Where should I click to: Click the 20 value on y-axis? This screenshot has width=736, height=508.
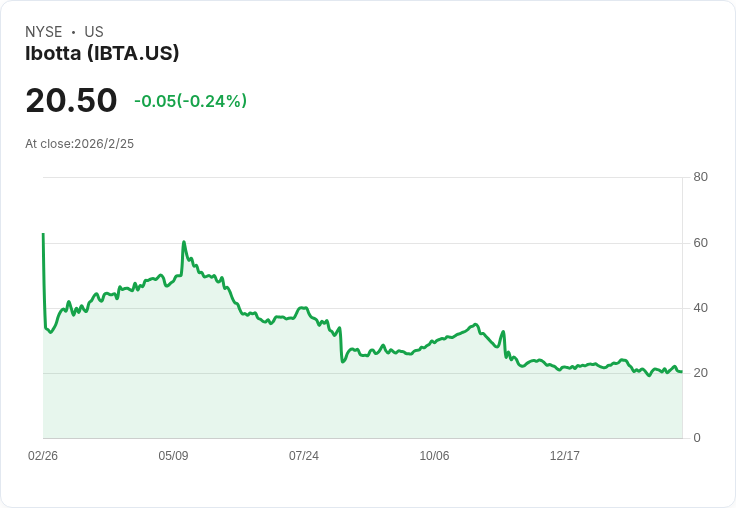pos(701,373)
